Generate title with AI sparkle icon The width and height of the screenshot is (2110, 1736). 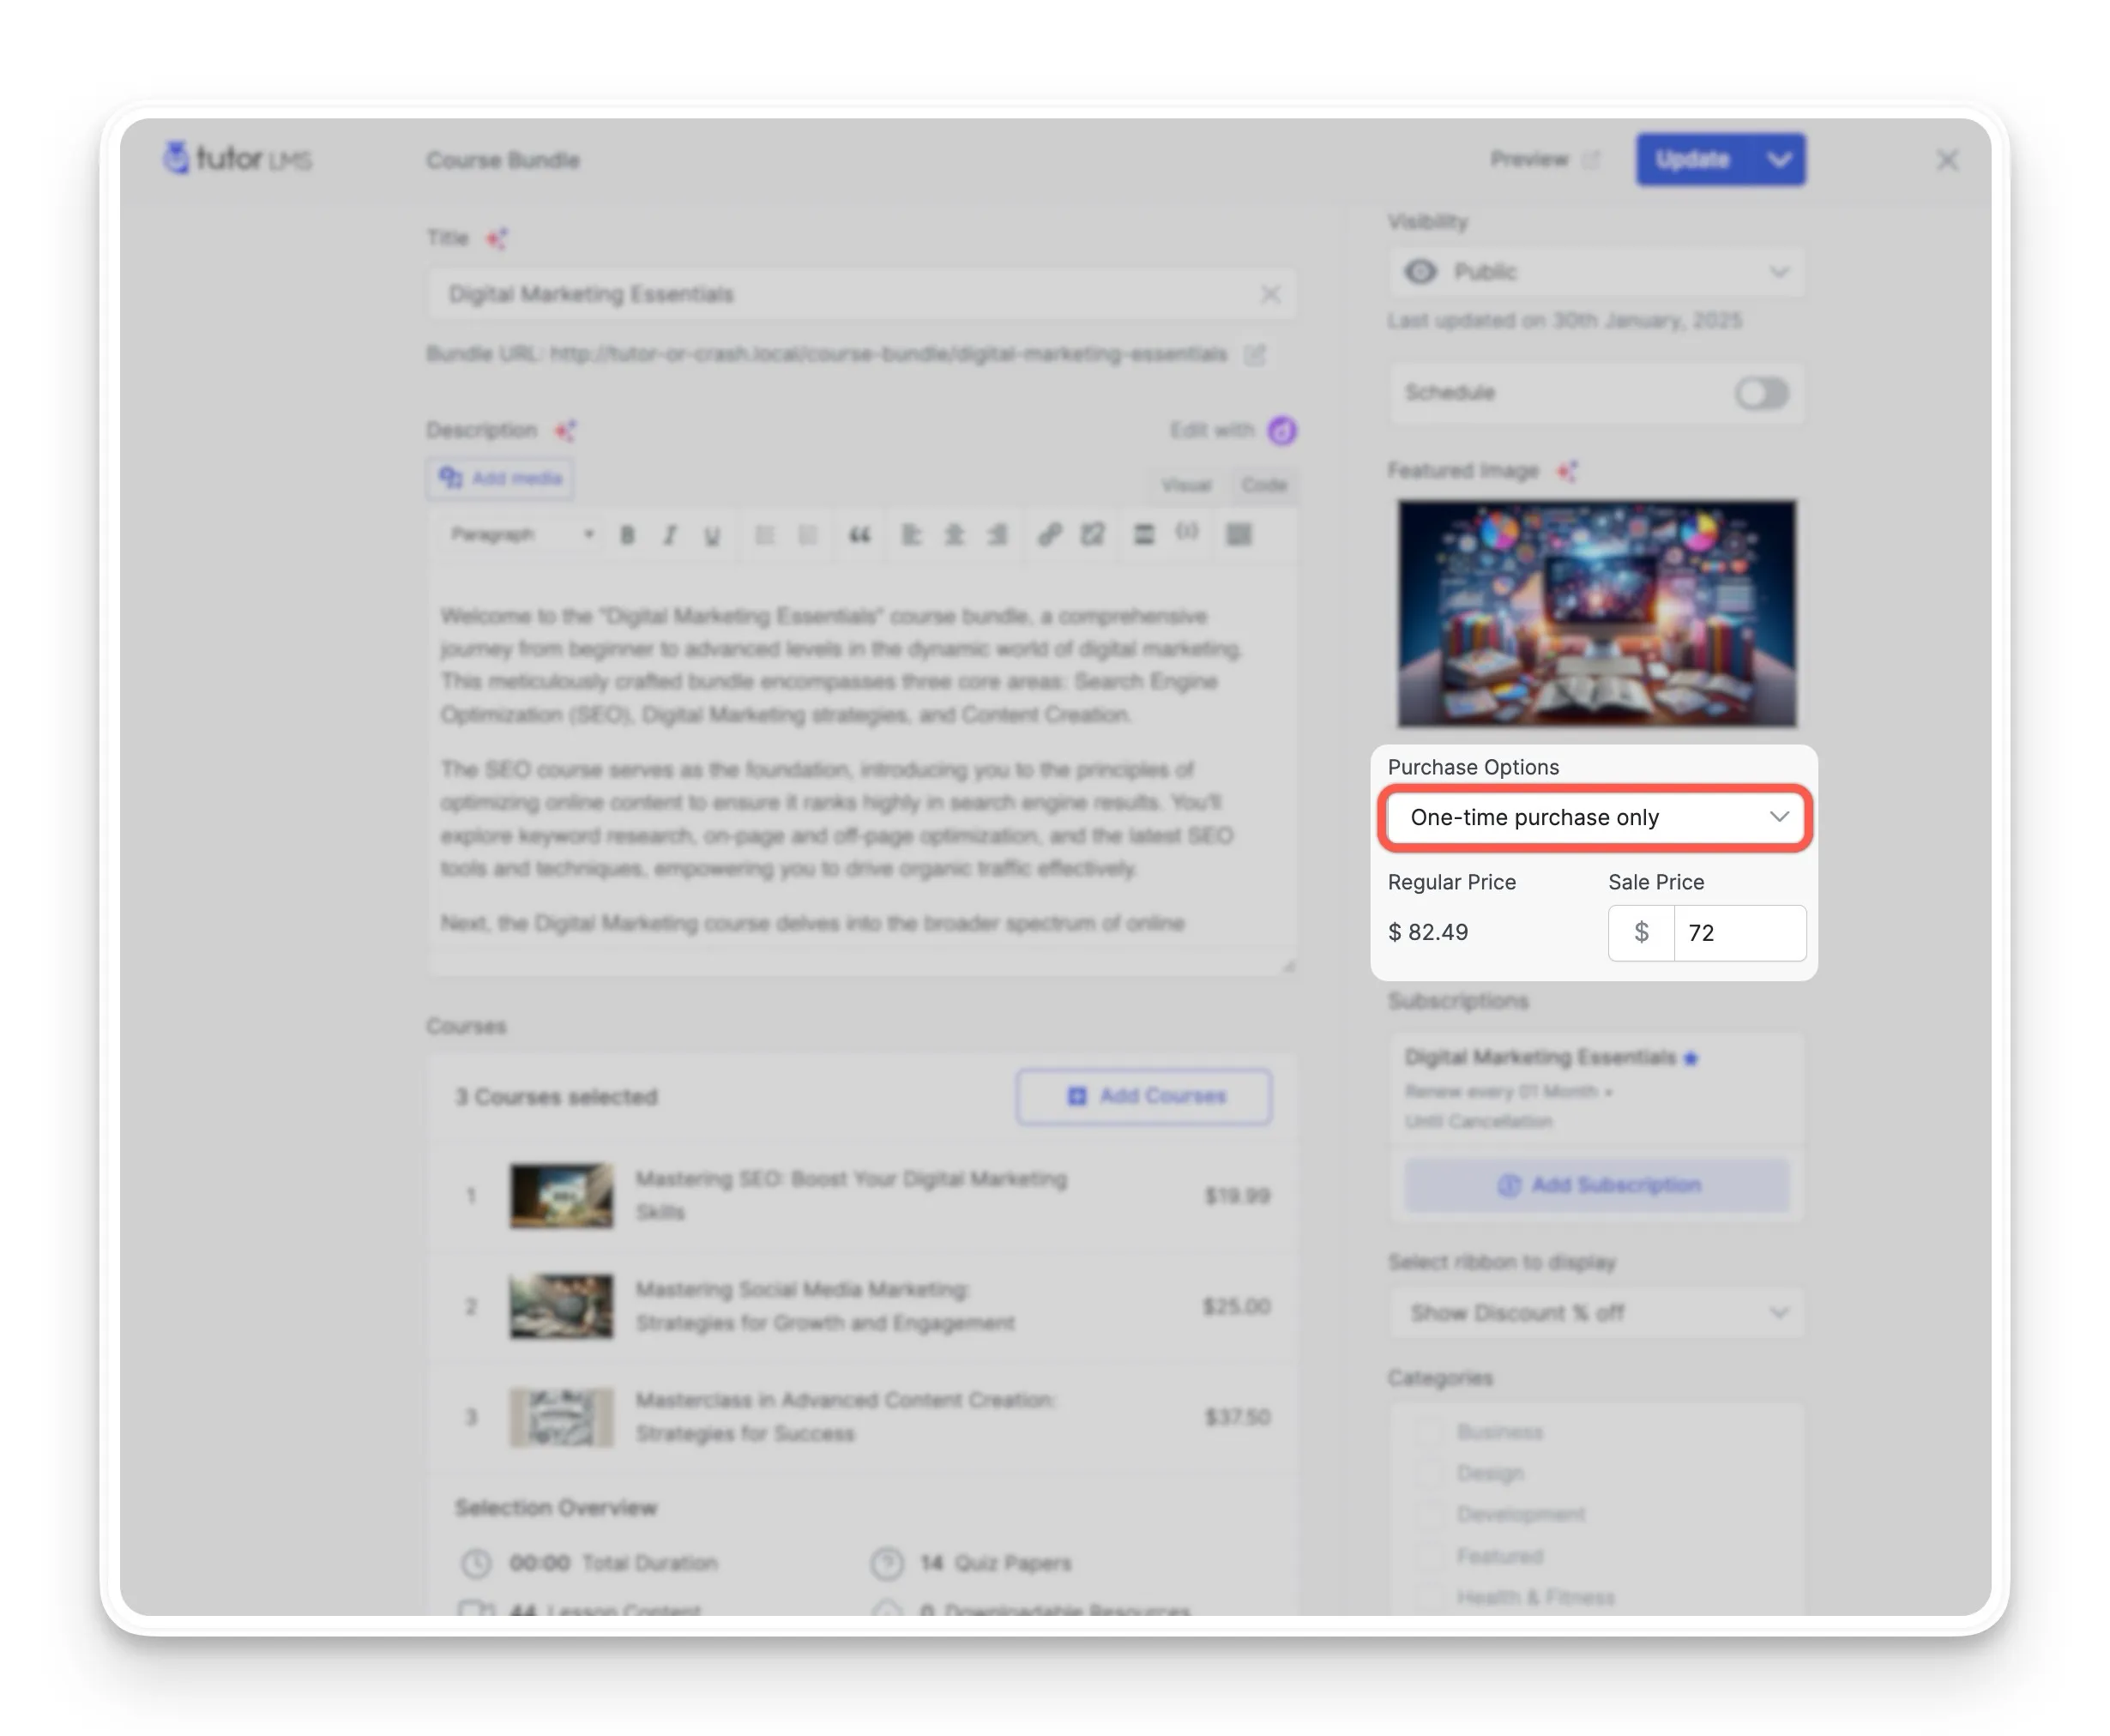(496, 238)
